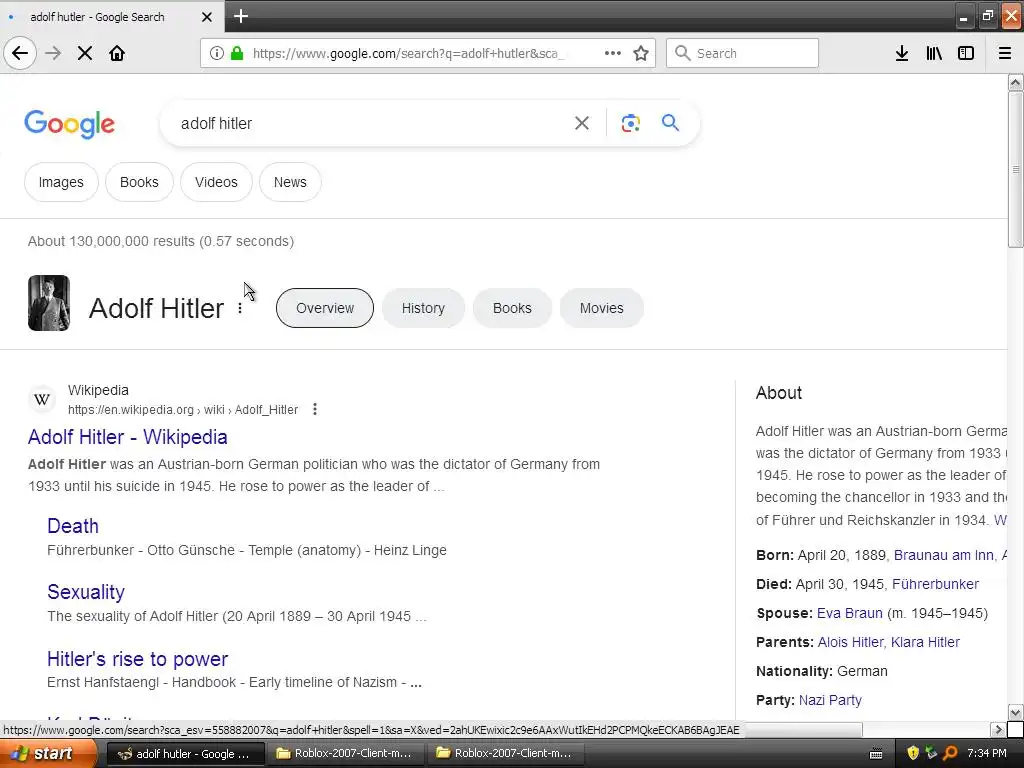Click the Wikipedia W favicon
The height and width of the screenshot is (768, 1024).
tap(42, 399)
